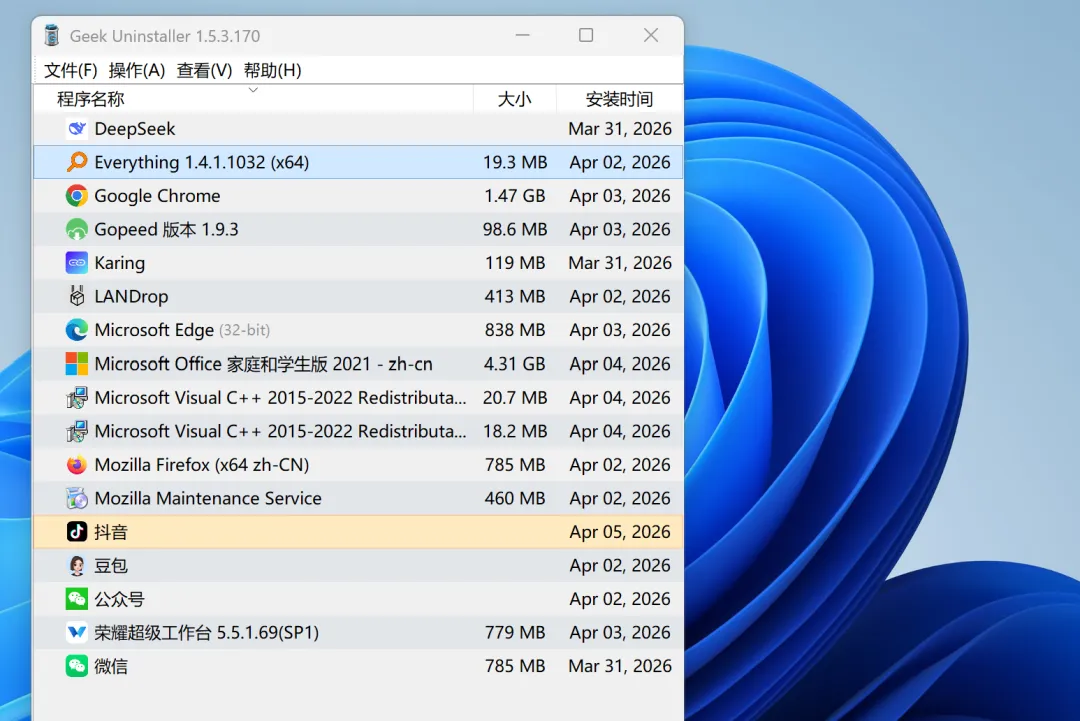Viewport: 1080px width, 721px height.
Task: Select Mozilla Maintenance Service entry name
Action: click(x=208, y=498)
